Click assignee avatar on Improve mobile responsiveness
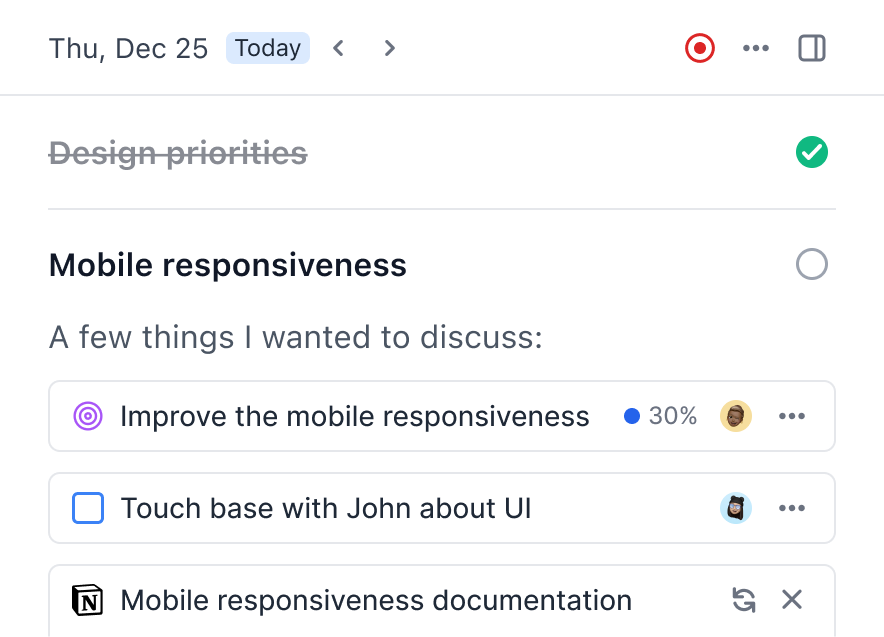Screen dimensions: 884x637 pyautogui.click(x=736, y=416)
